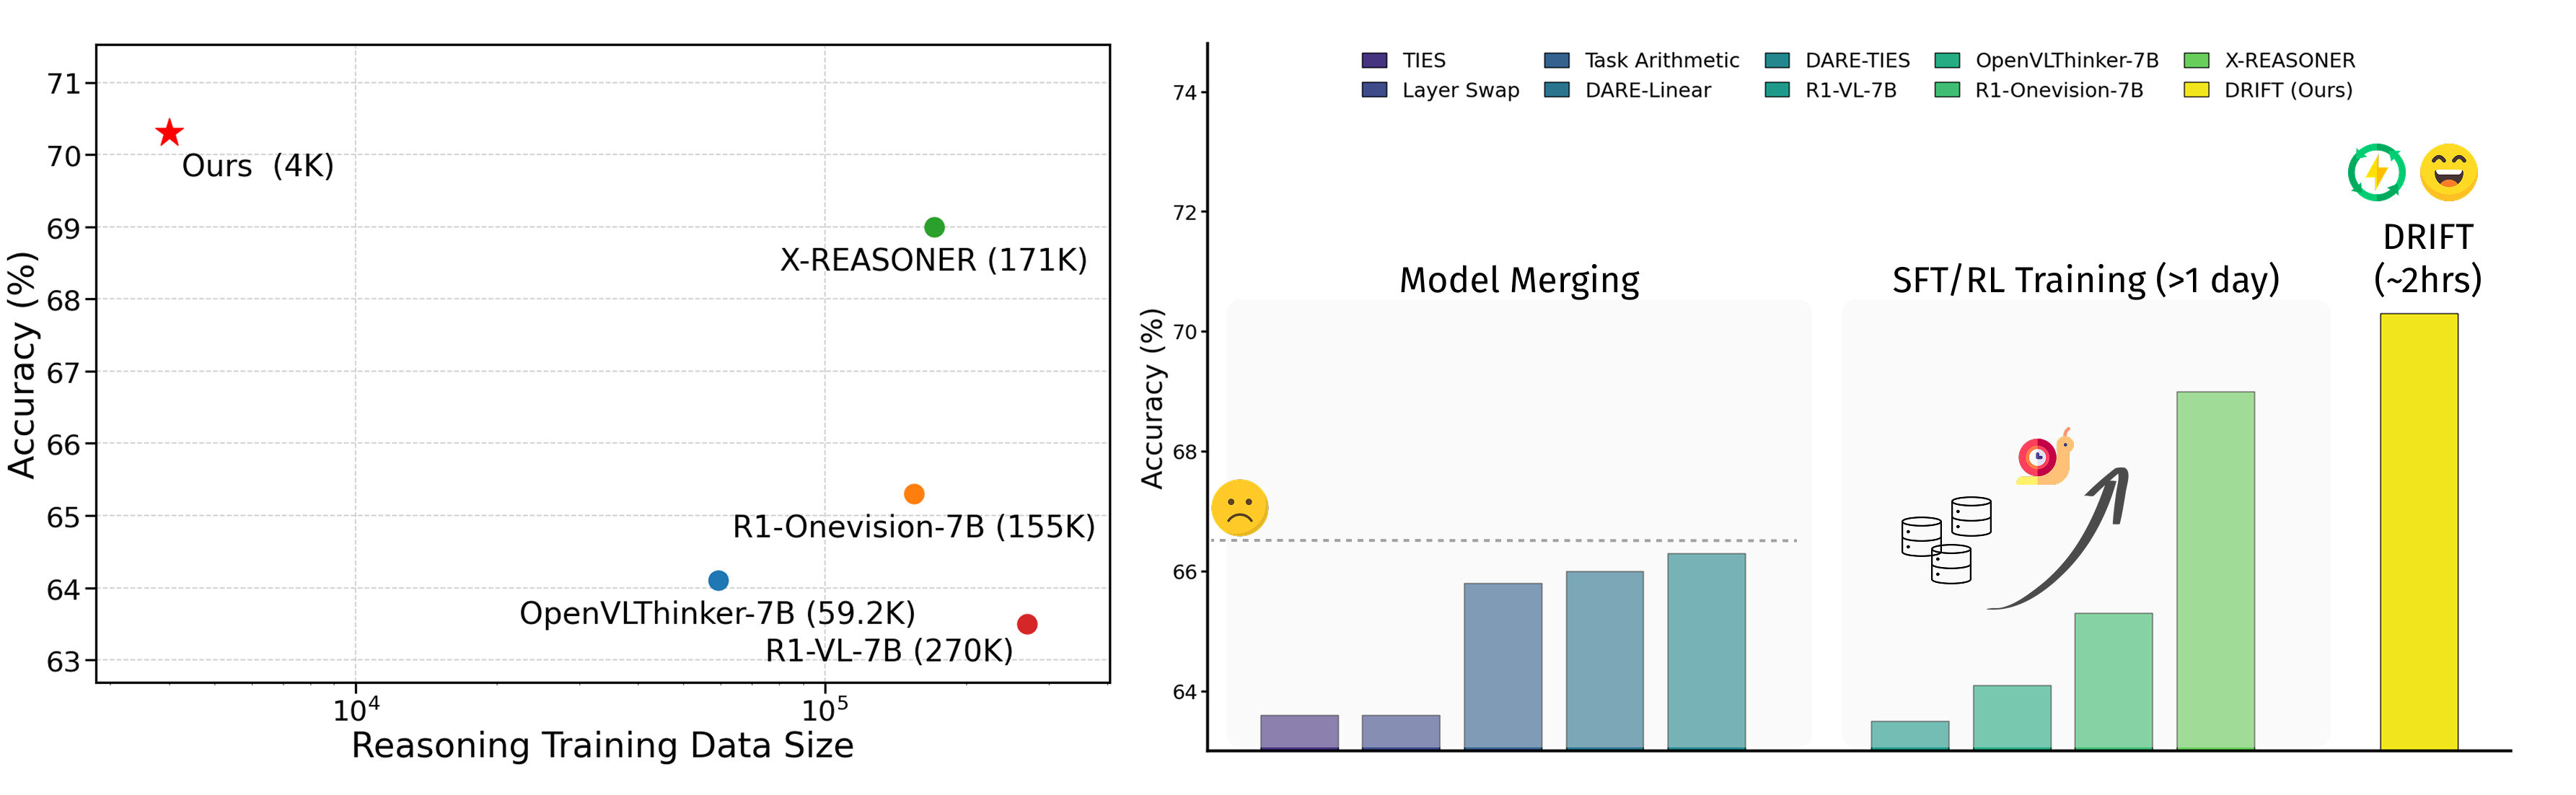Select the green X-REASONER scatter point

pos(934,227)
